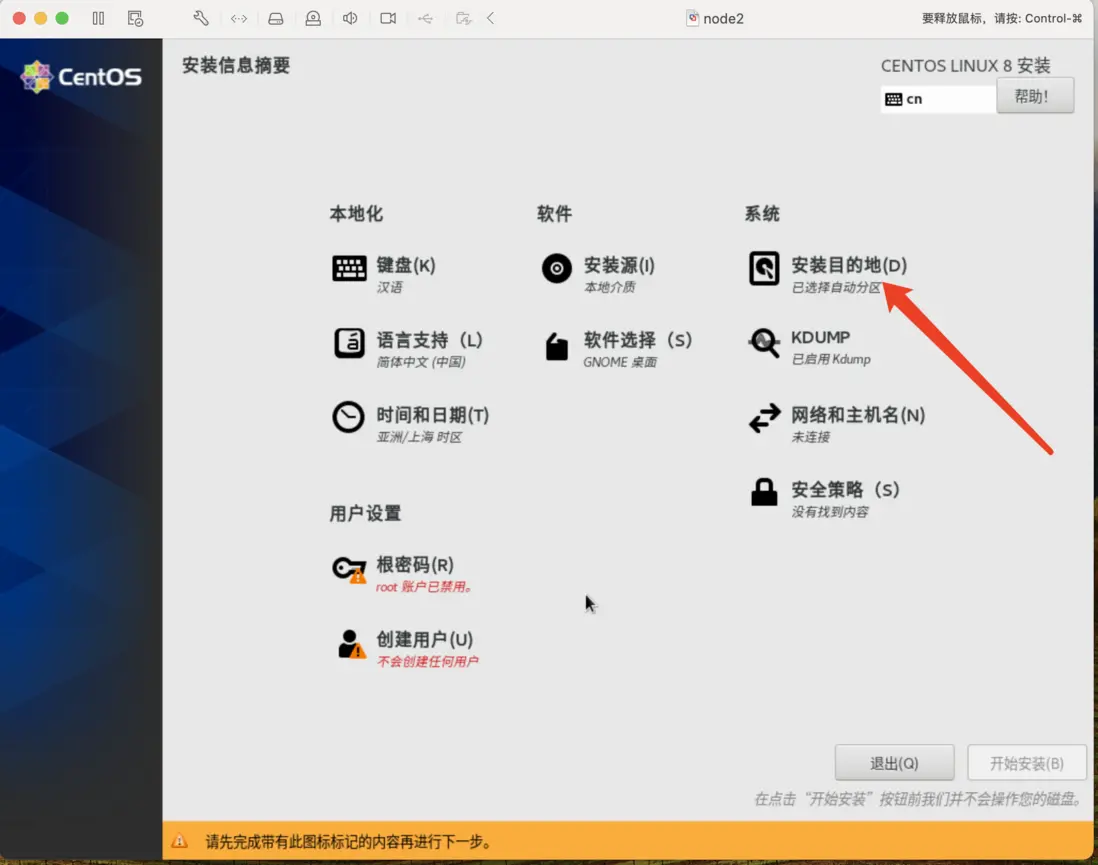1098x865 pixels.
Task: Open the 安全策略 (S) lock icon
Action: point(764,492)
